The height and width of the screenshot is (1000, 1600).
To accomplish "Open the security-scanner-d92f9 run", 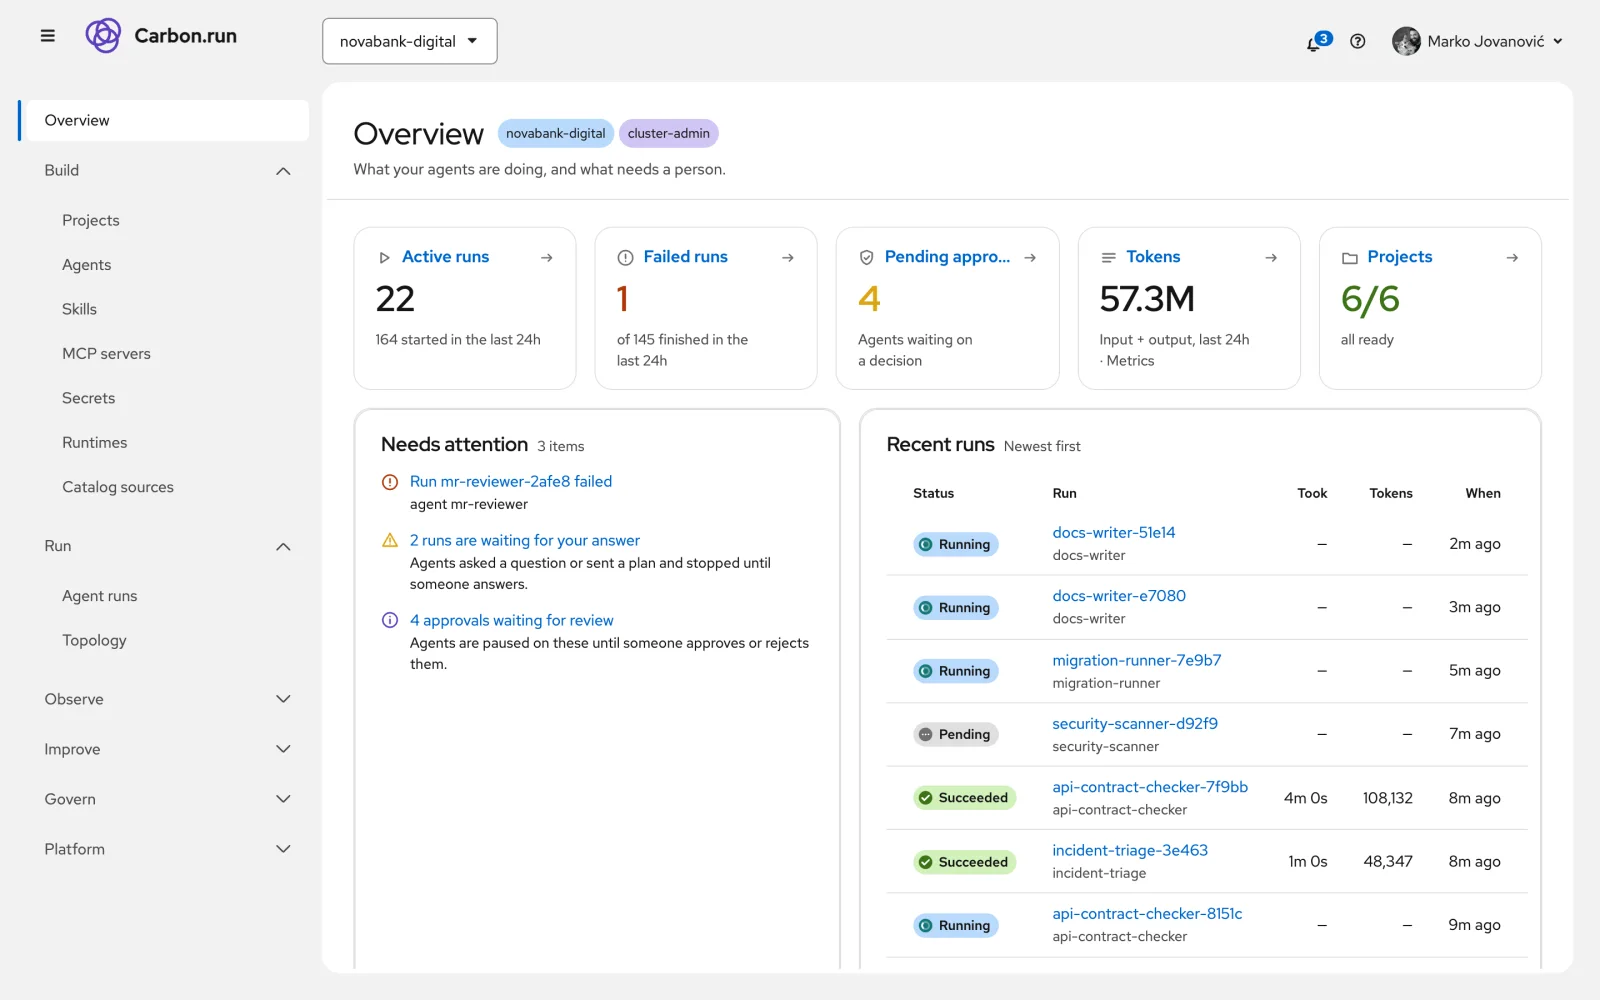I will point(1135,723).
